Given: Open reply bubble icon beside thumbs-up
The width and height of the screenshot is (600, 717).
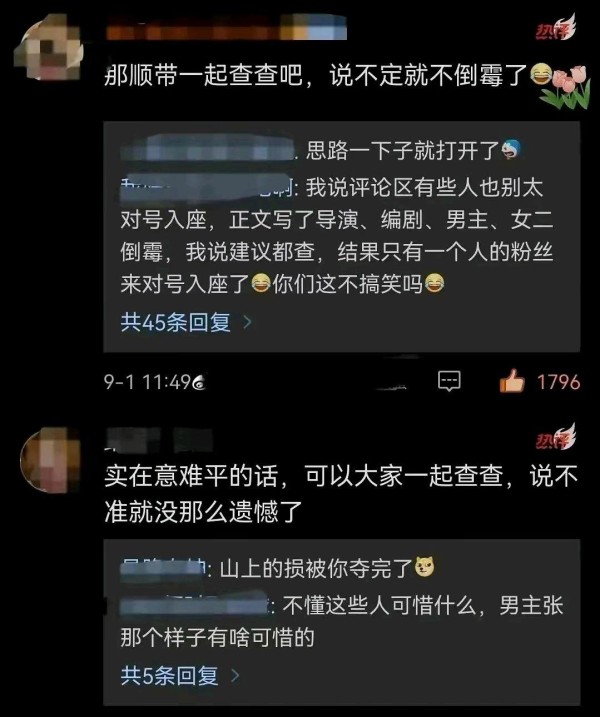Looking at the screenshot, I should (449, 381).
